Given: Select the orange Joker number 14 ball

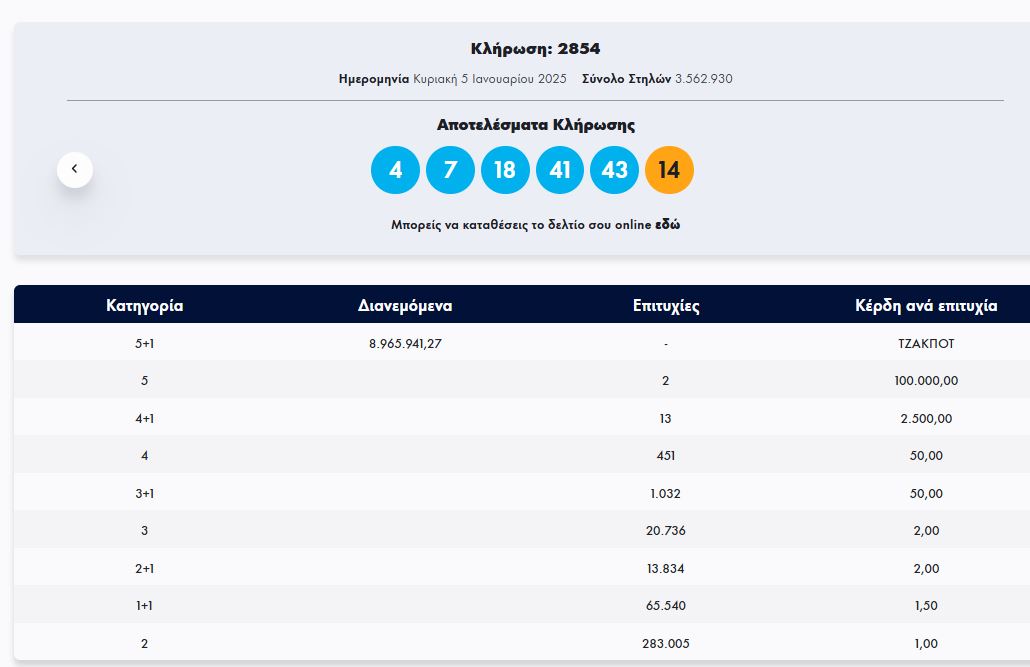Looking at the screenshot, I should (x=669, y=170).
